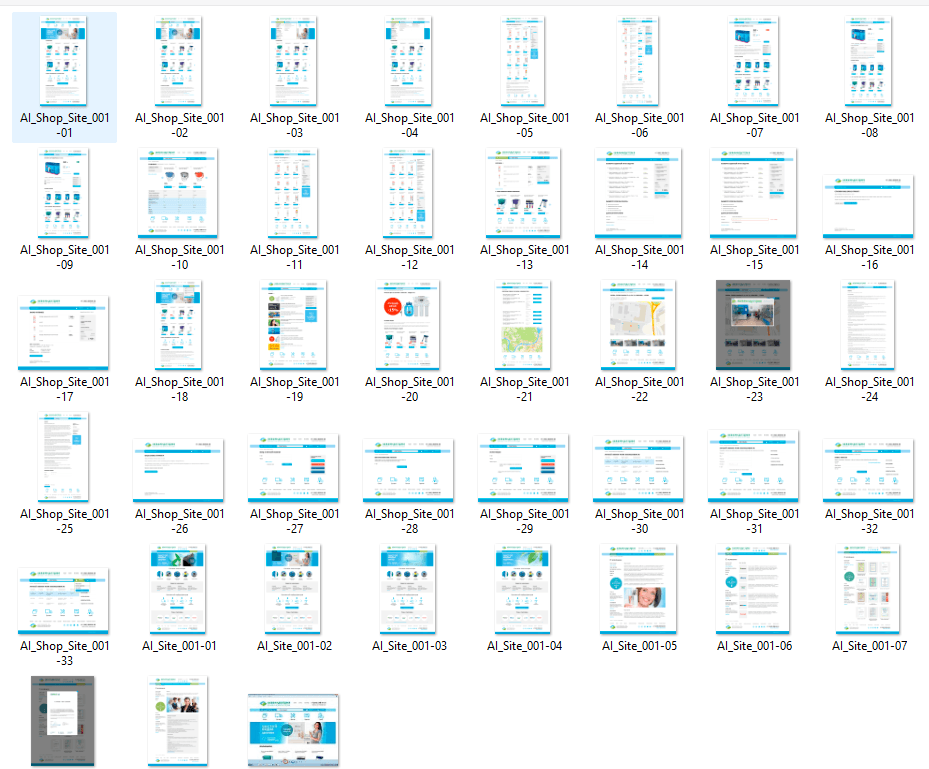Image resolution: width=929 pixels, height=769 pixels.
Task: Click the file name text AI_Shop_Site_001-10
Action: point(180,257)
